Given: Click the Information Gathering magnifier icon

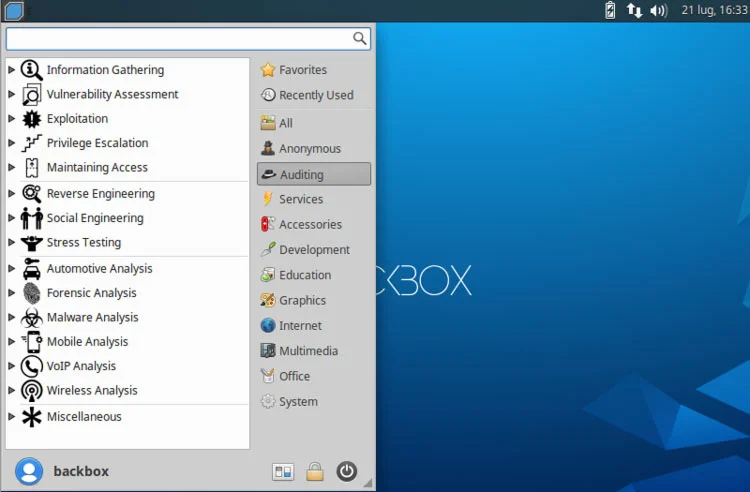Looking at the screenshot, I should pyautogui.click(x=32, y=70).
